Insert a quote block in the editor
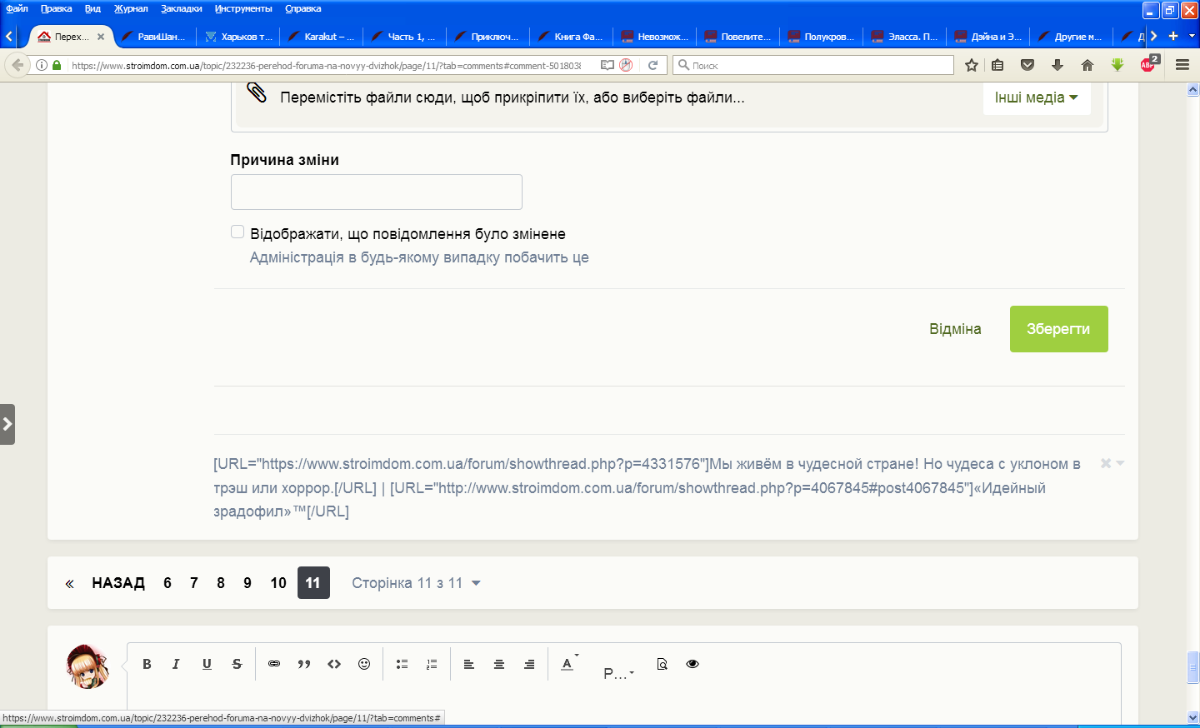 304,664
